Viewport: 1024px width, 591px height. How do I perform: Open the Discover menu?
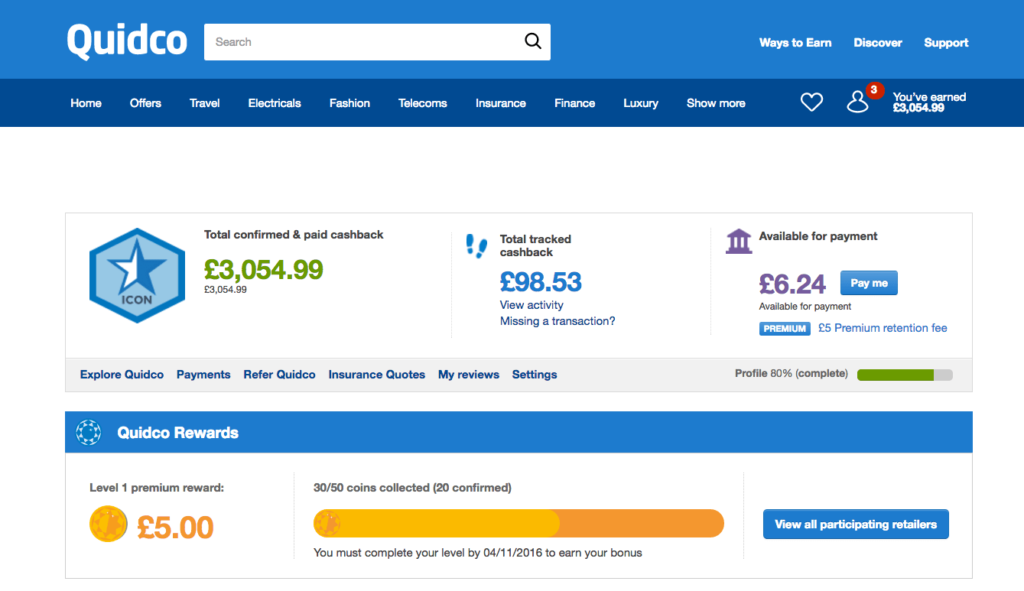pos(878,42)
